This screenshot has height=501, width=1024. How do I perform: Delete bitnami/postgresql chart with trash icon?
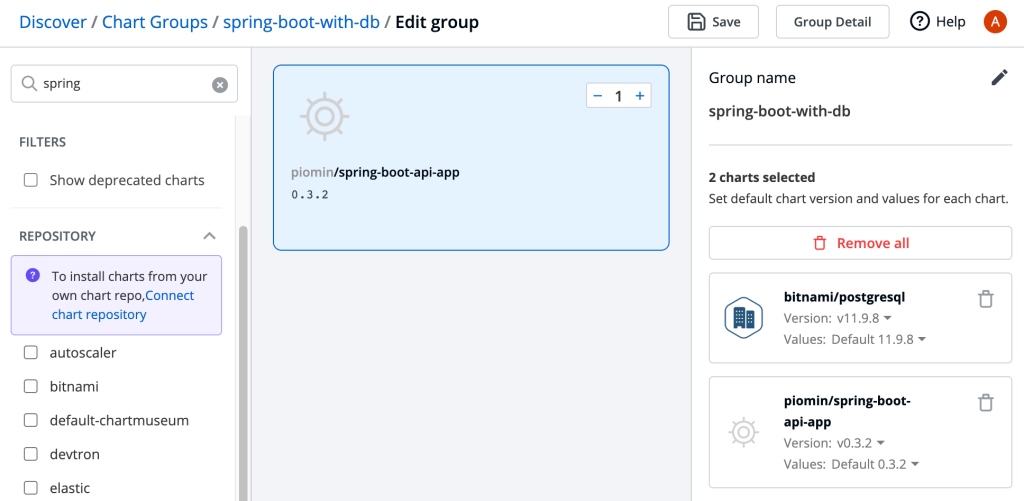985,299
